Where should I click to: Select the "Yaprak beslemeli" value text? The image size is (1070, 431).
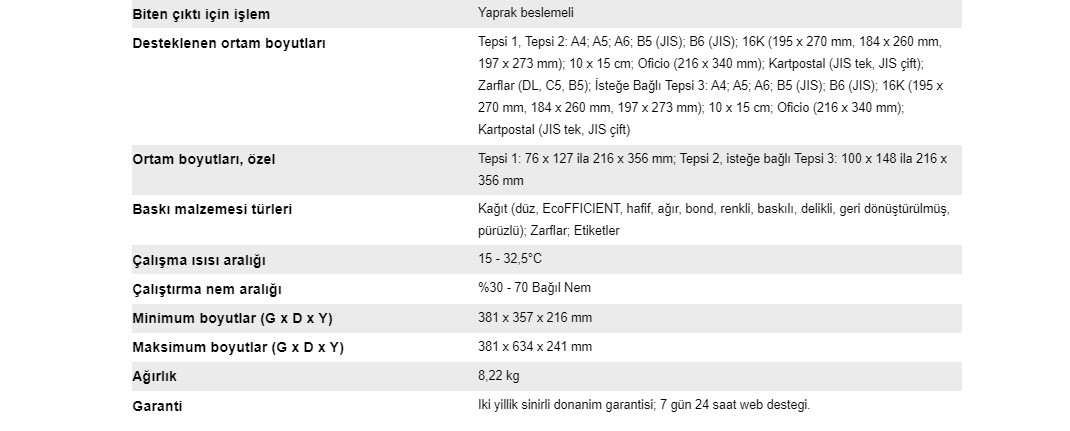[525, 15]
